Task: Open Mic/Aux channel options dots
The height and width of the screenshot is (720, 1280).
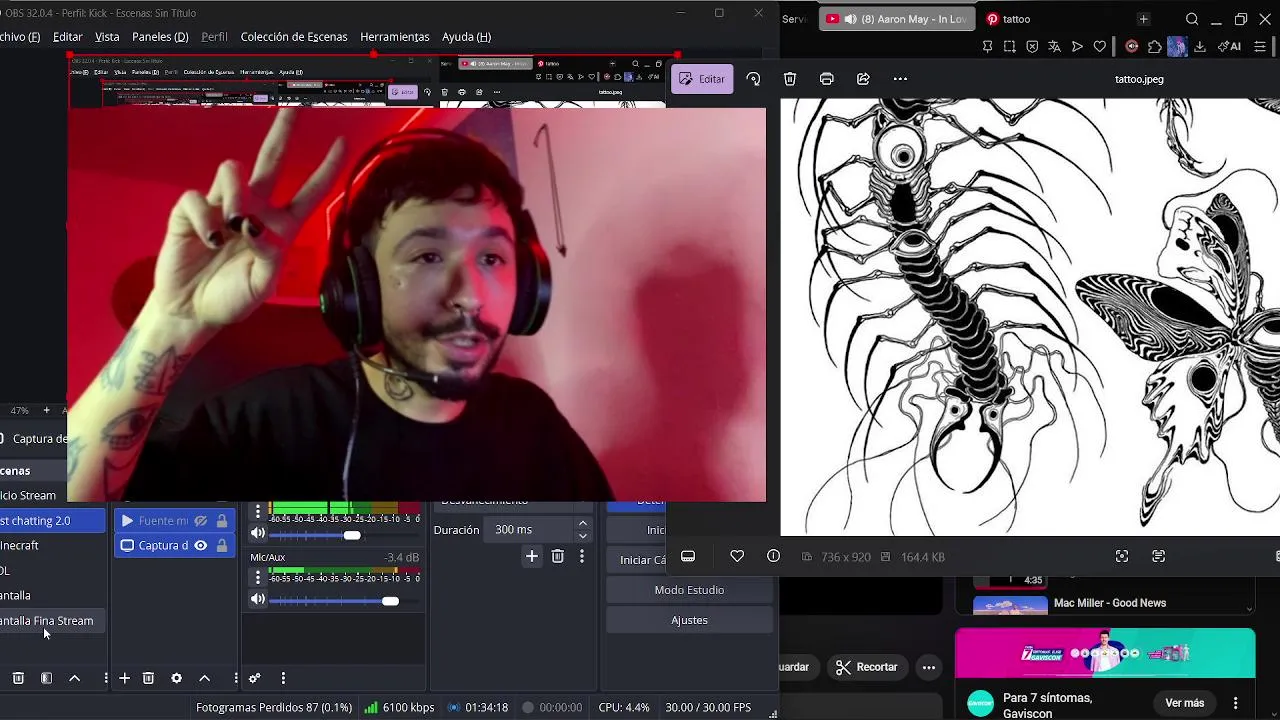Action: (258, 577)
